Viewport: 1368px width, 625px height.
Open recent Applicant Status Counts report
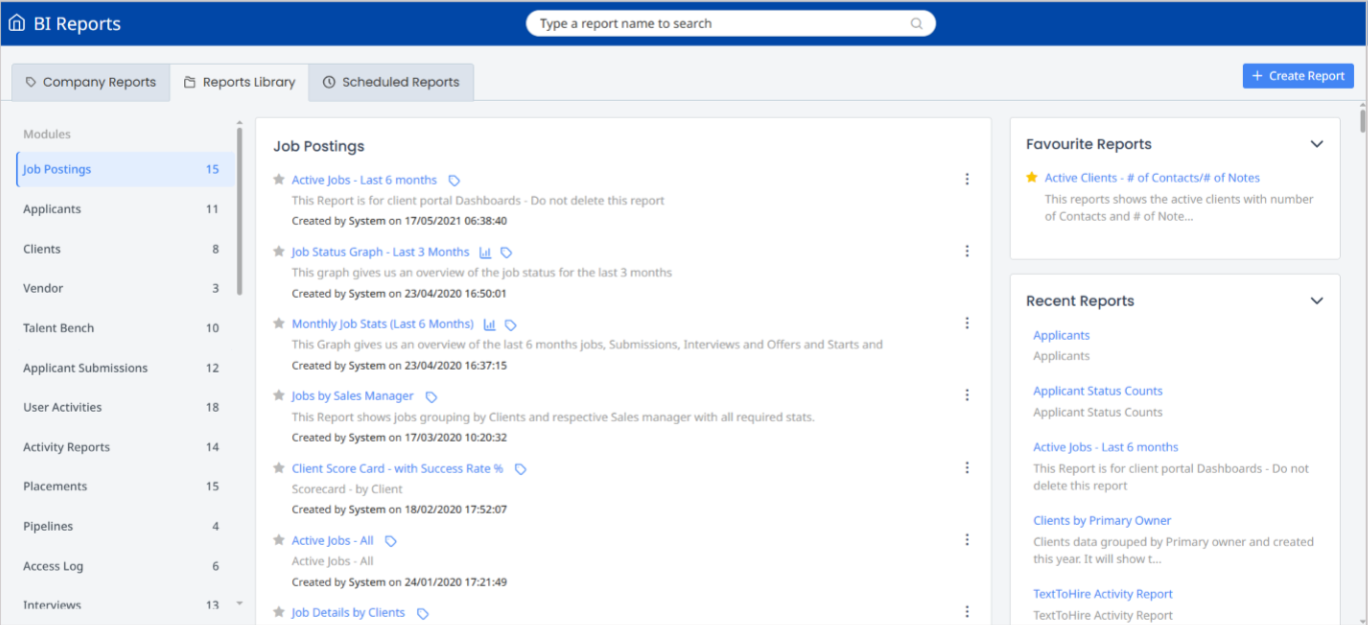[x=1097, y=391]
